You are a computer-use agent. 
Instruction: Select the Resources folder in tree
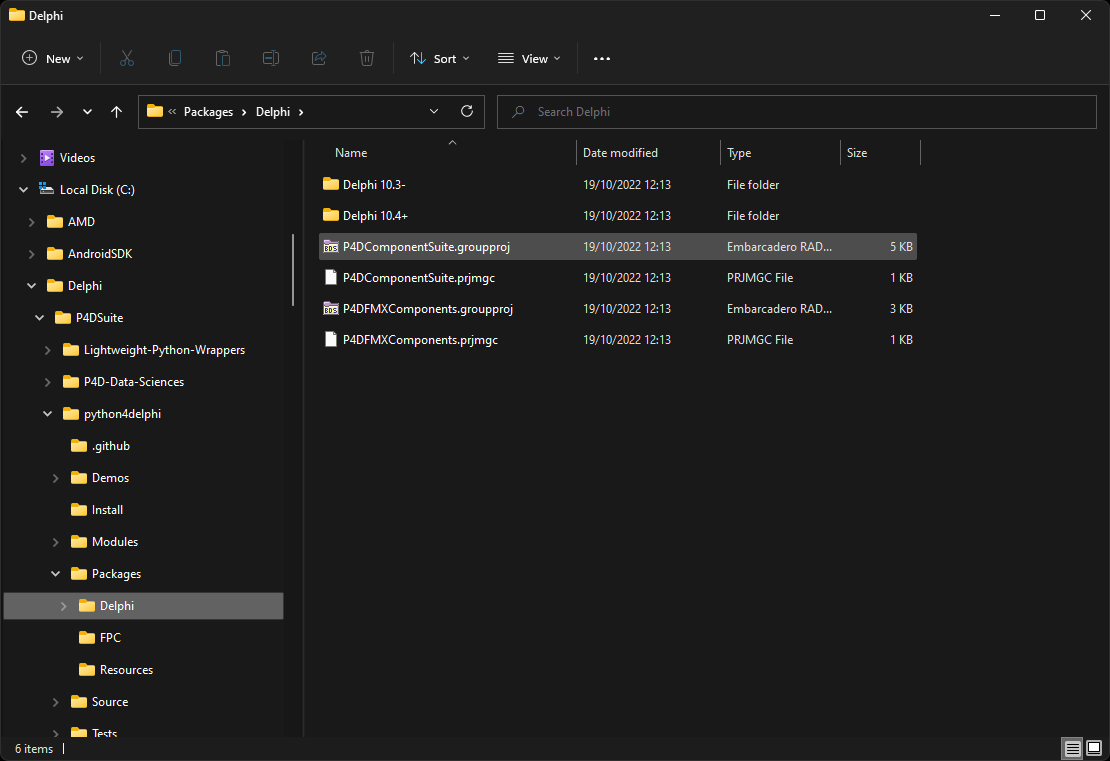[126, 670]
